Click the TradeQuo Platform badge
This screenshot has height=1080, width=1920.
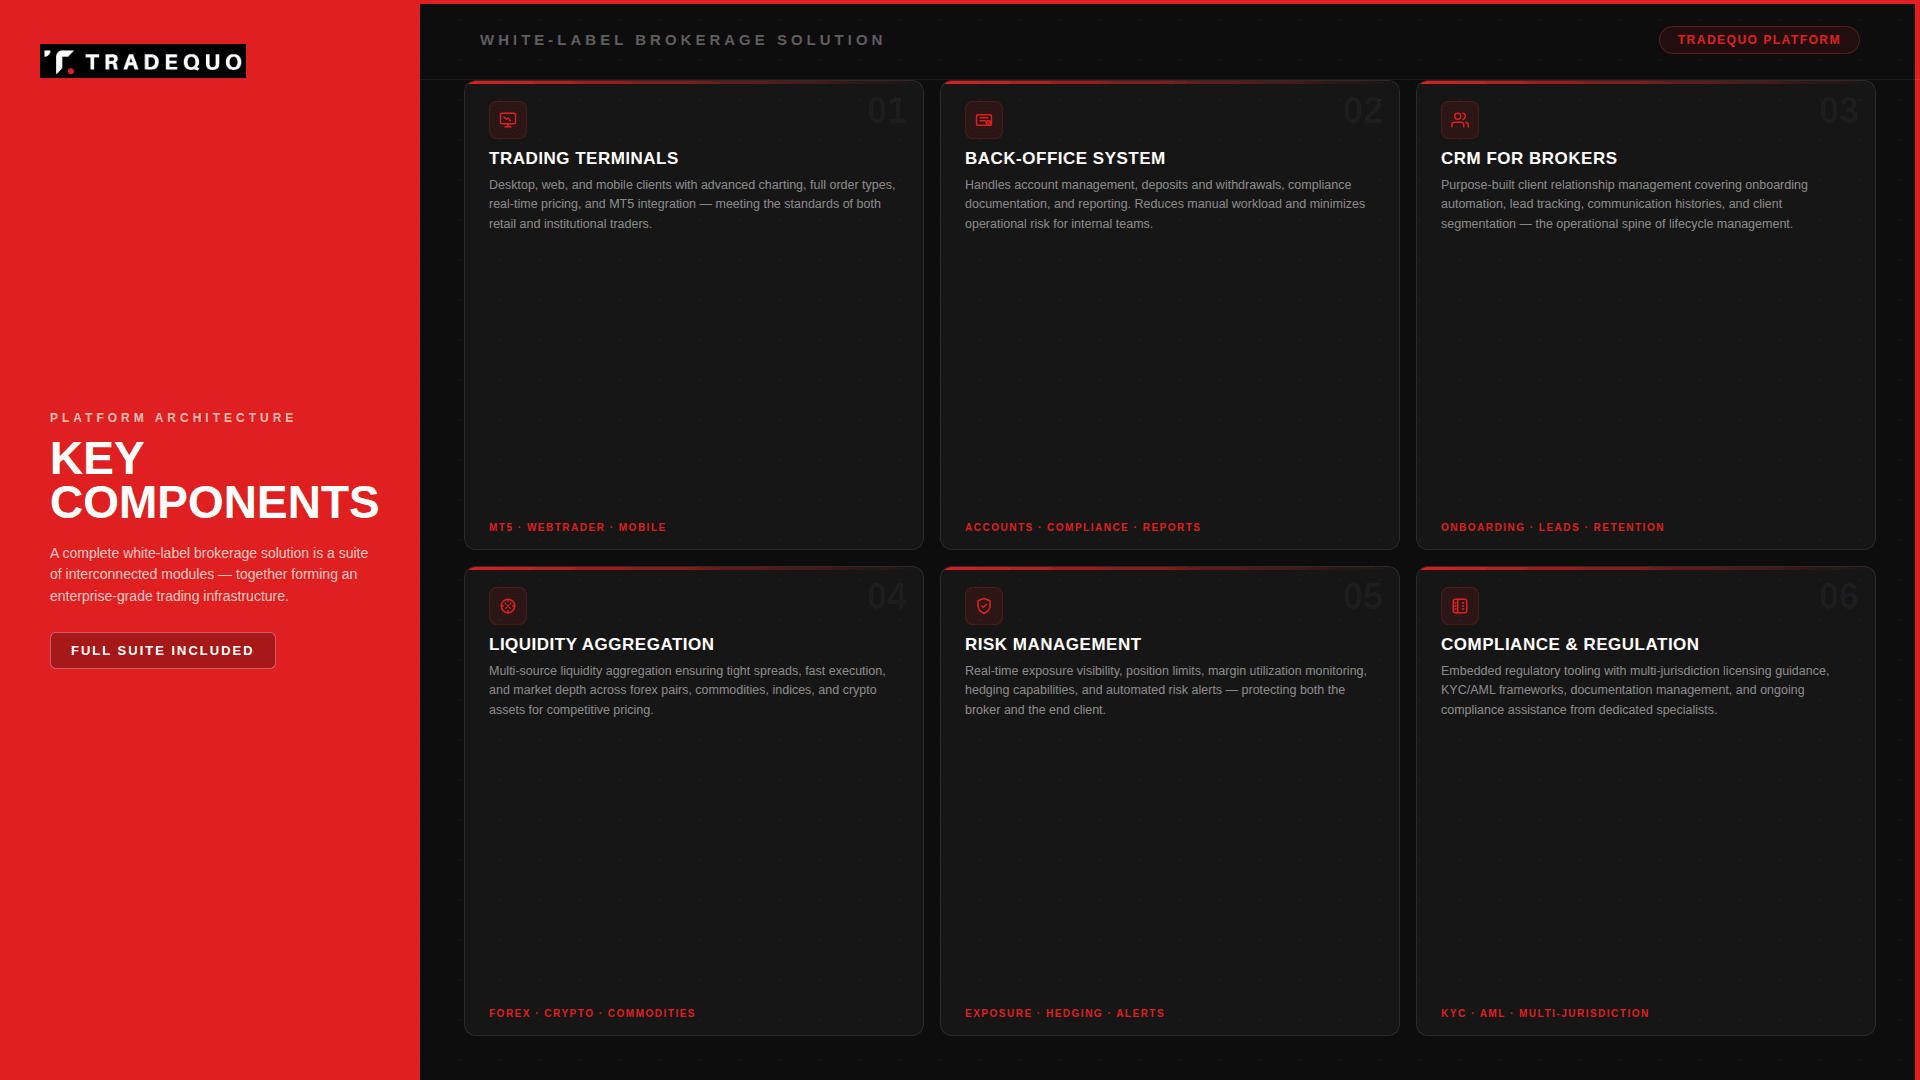tap(1759, 40)
